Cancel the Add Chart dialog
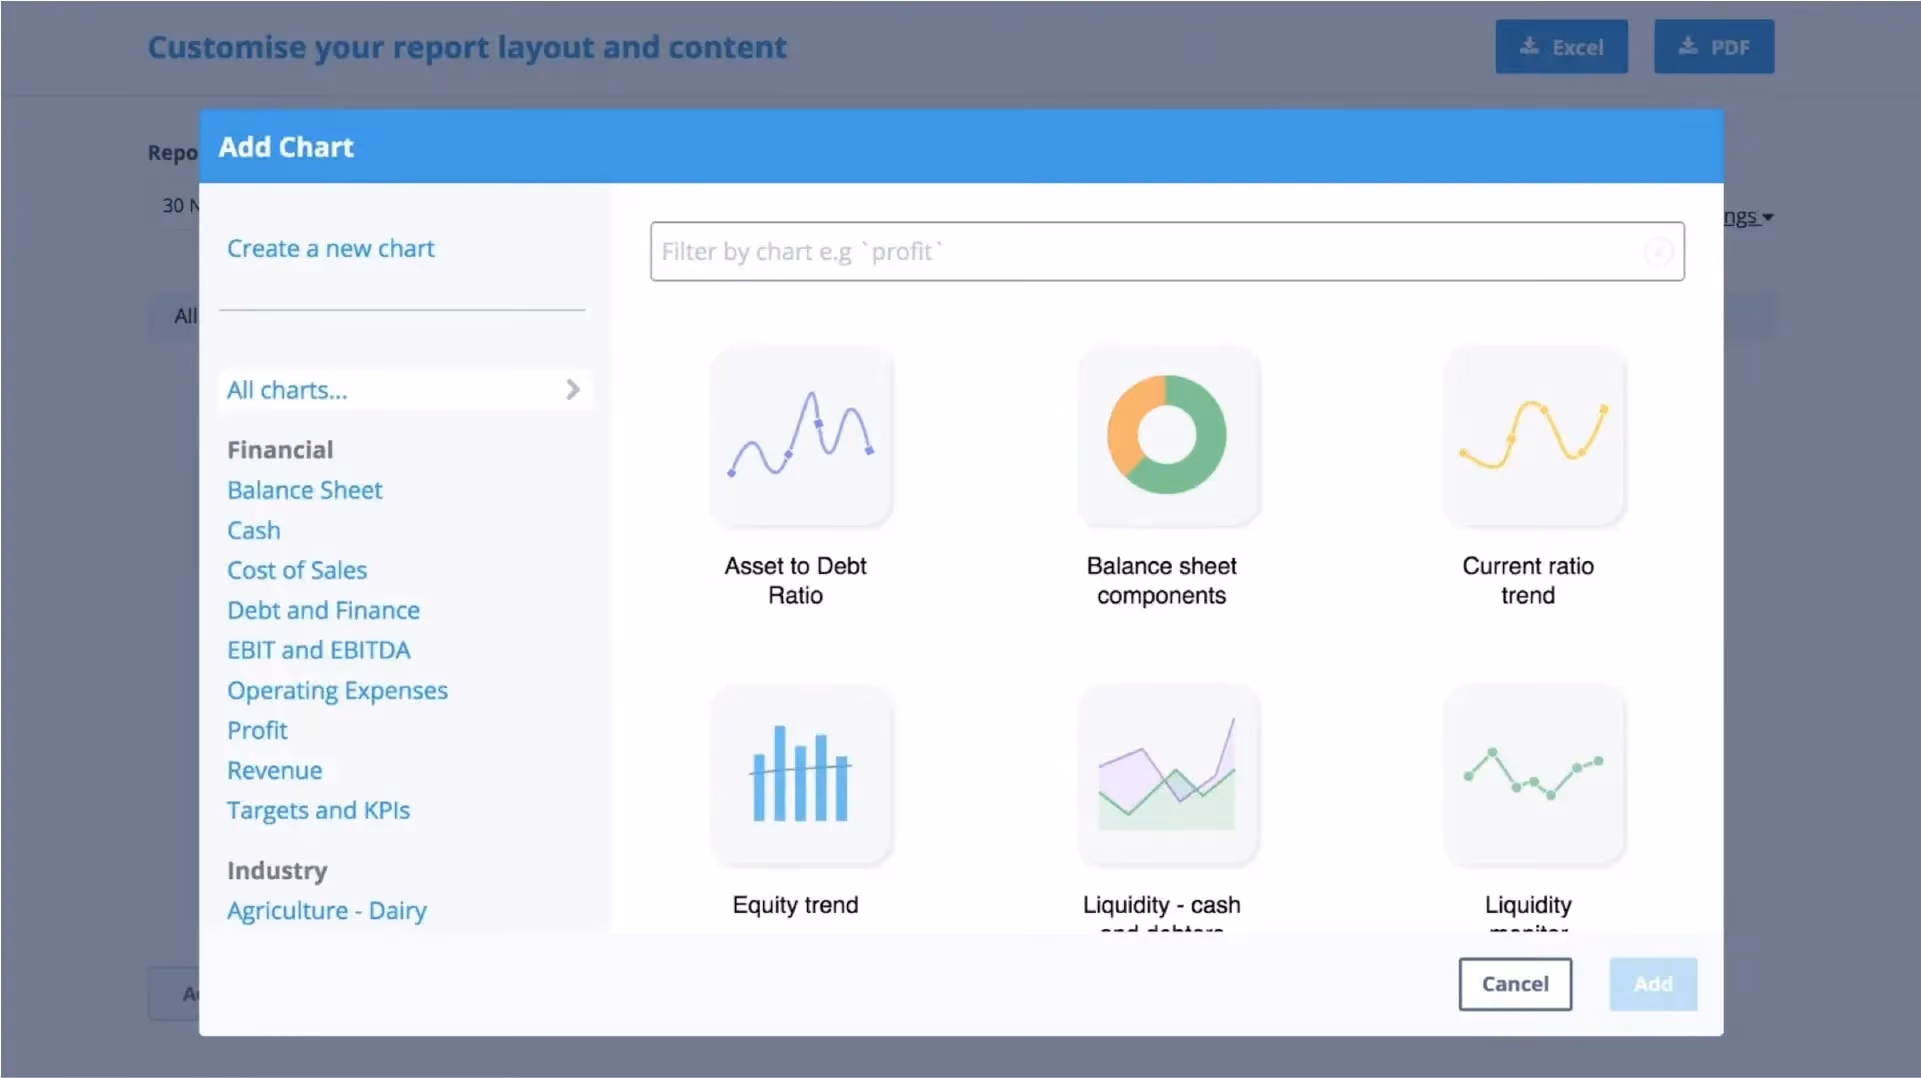The image size is (1921, 1078). click(1515, 984)
